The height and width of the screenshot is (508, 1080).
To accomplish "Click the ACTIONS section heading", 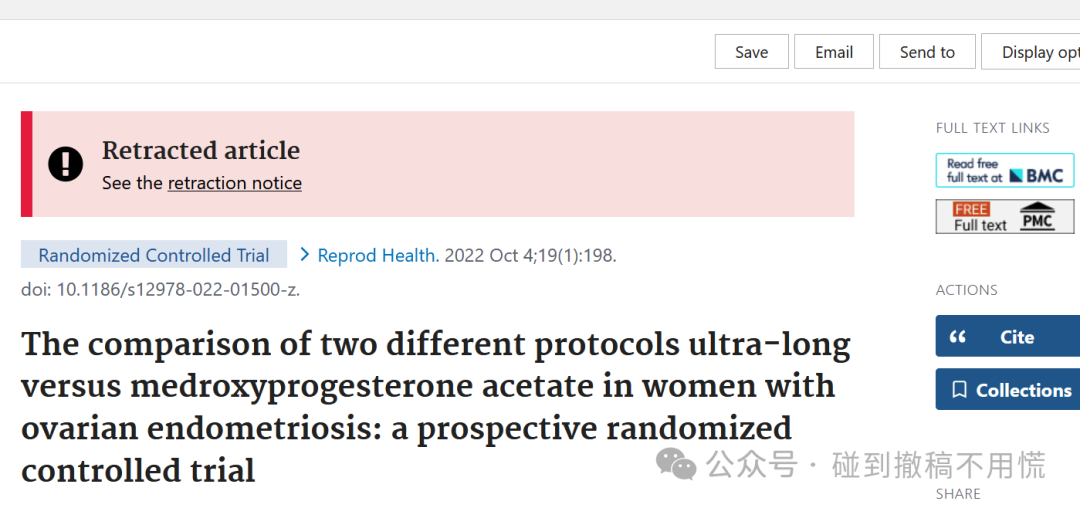I will coord(966,290).
